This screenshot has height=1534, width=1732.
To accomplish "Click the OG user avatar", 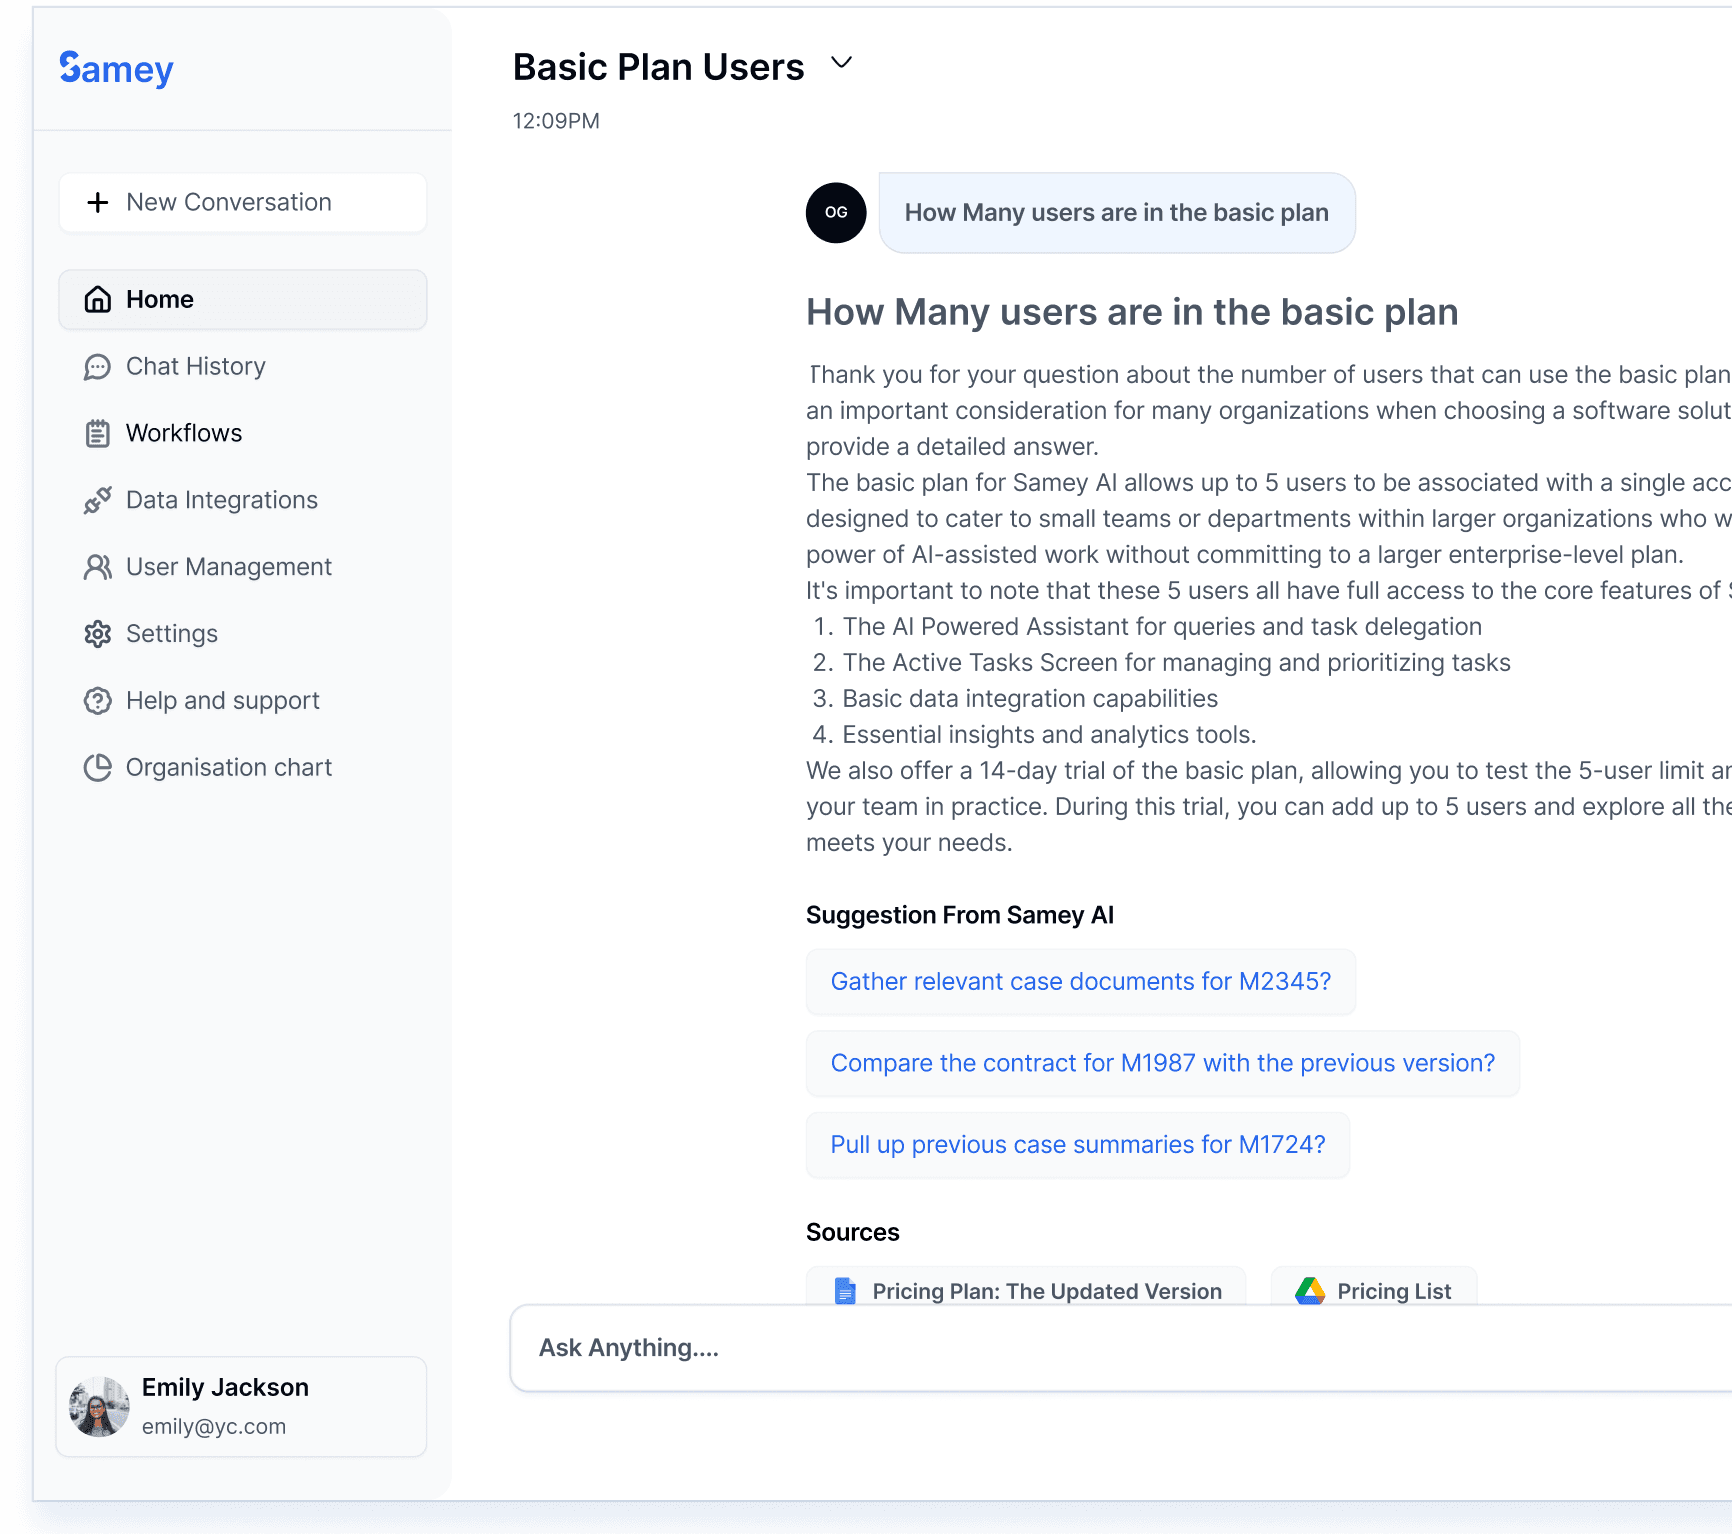I will pyautogui.click(x=836, y=213).
